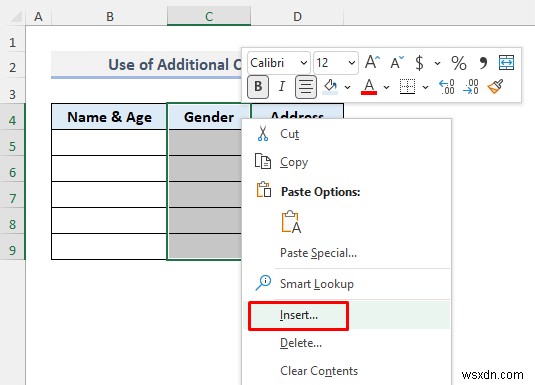Open the font size 12 dropdown

pyautogui.click(x=351, y=63)
